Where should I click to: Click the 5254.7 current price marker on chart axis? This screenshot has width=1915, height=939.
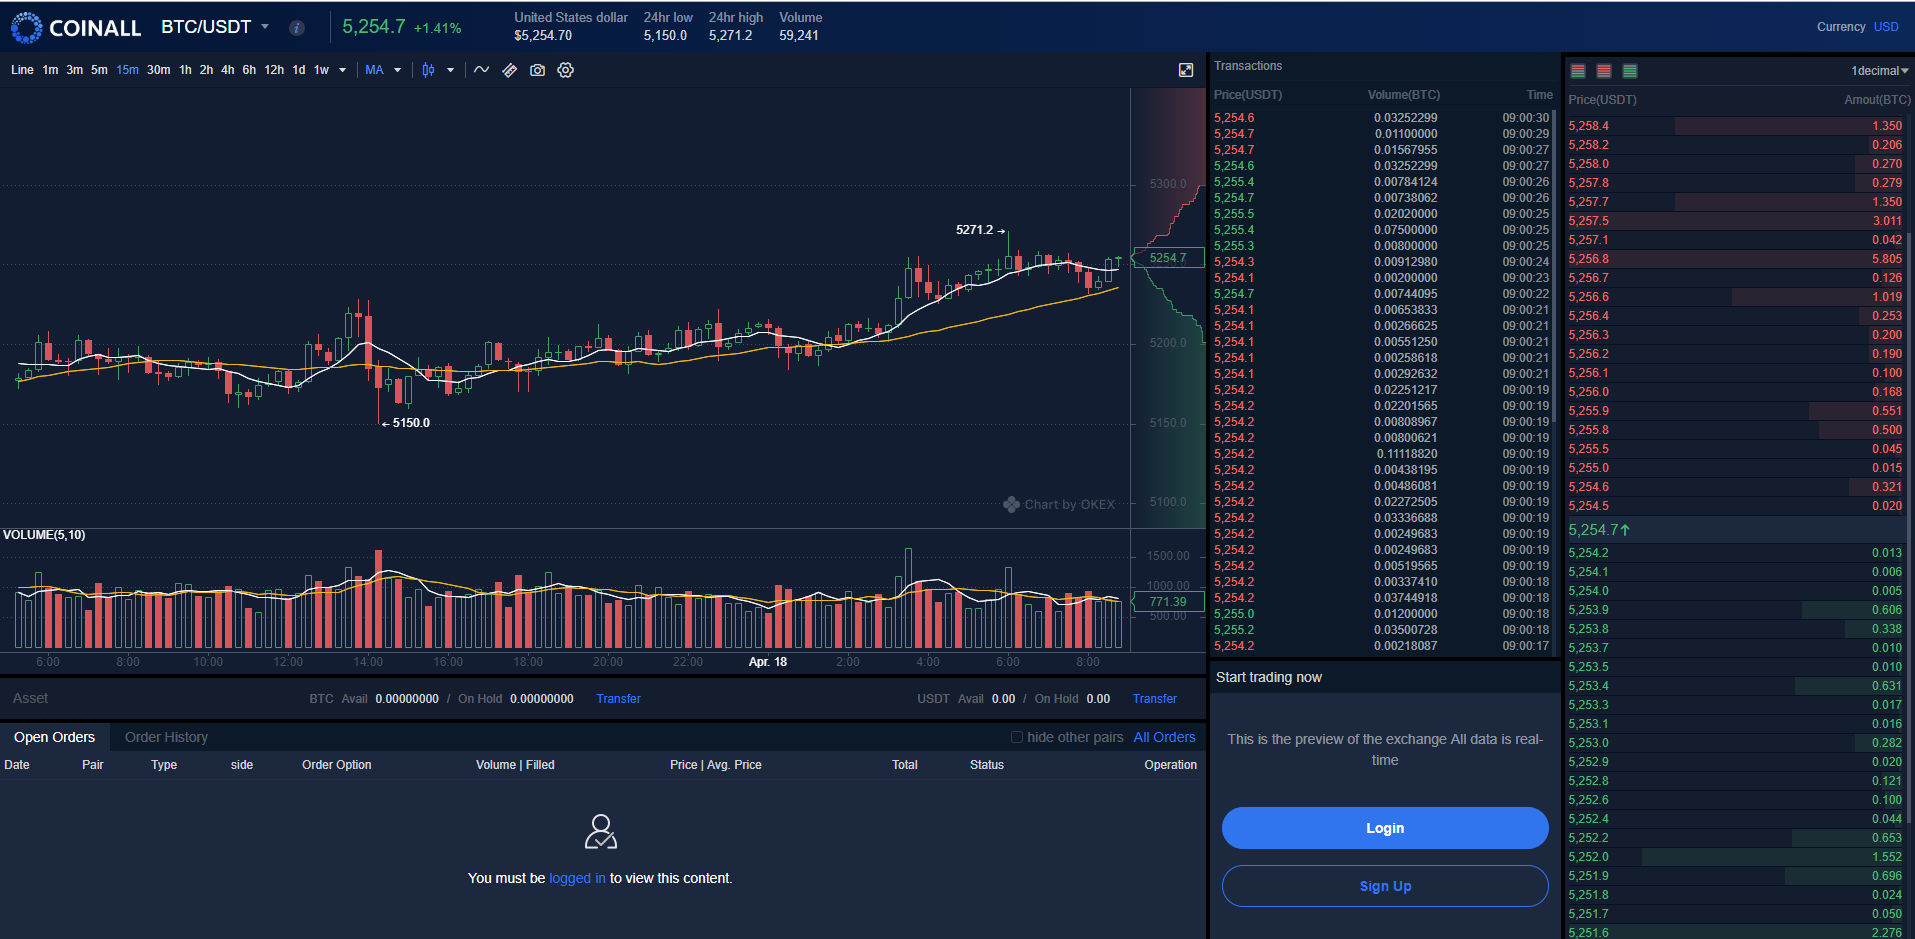1167,258
